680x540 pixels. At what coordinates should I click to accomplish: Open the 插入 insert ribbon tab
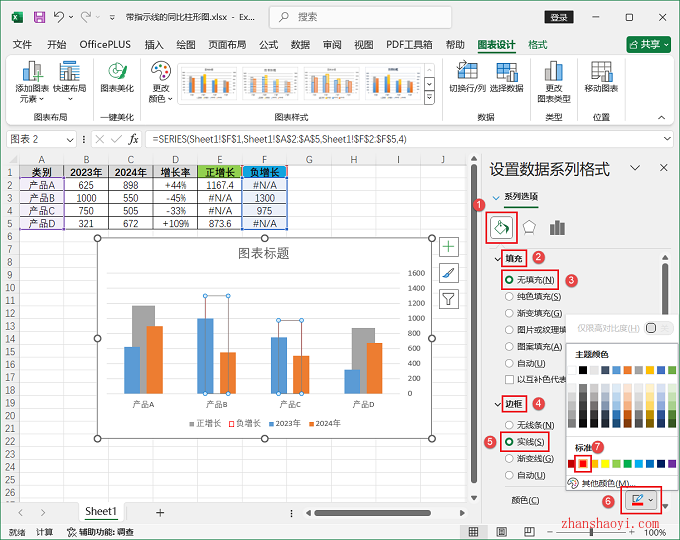[153, 45]
